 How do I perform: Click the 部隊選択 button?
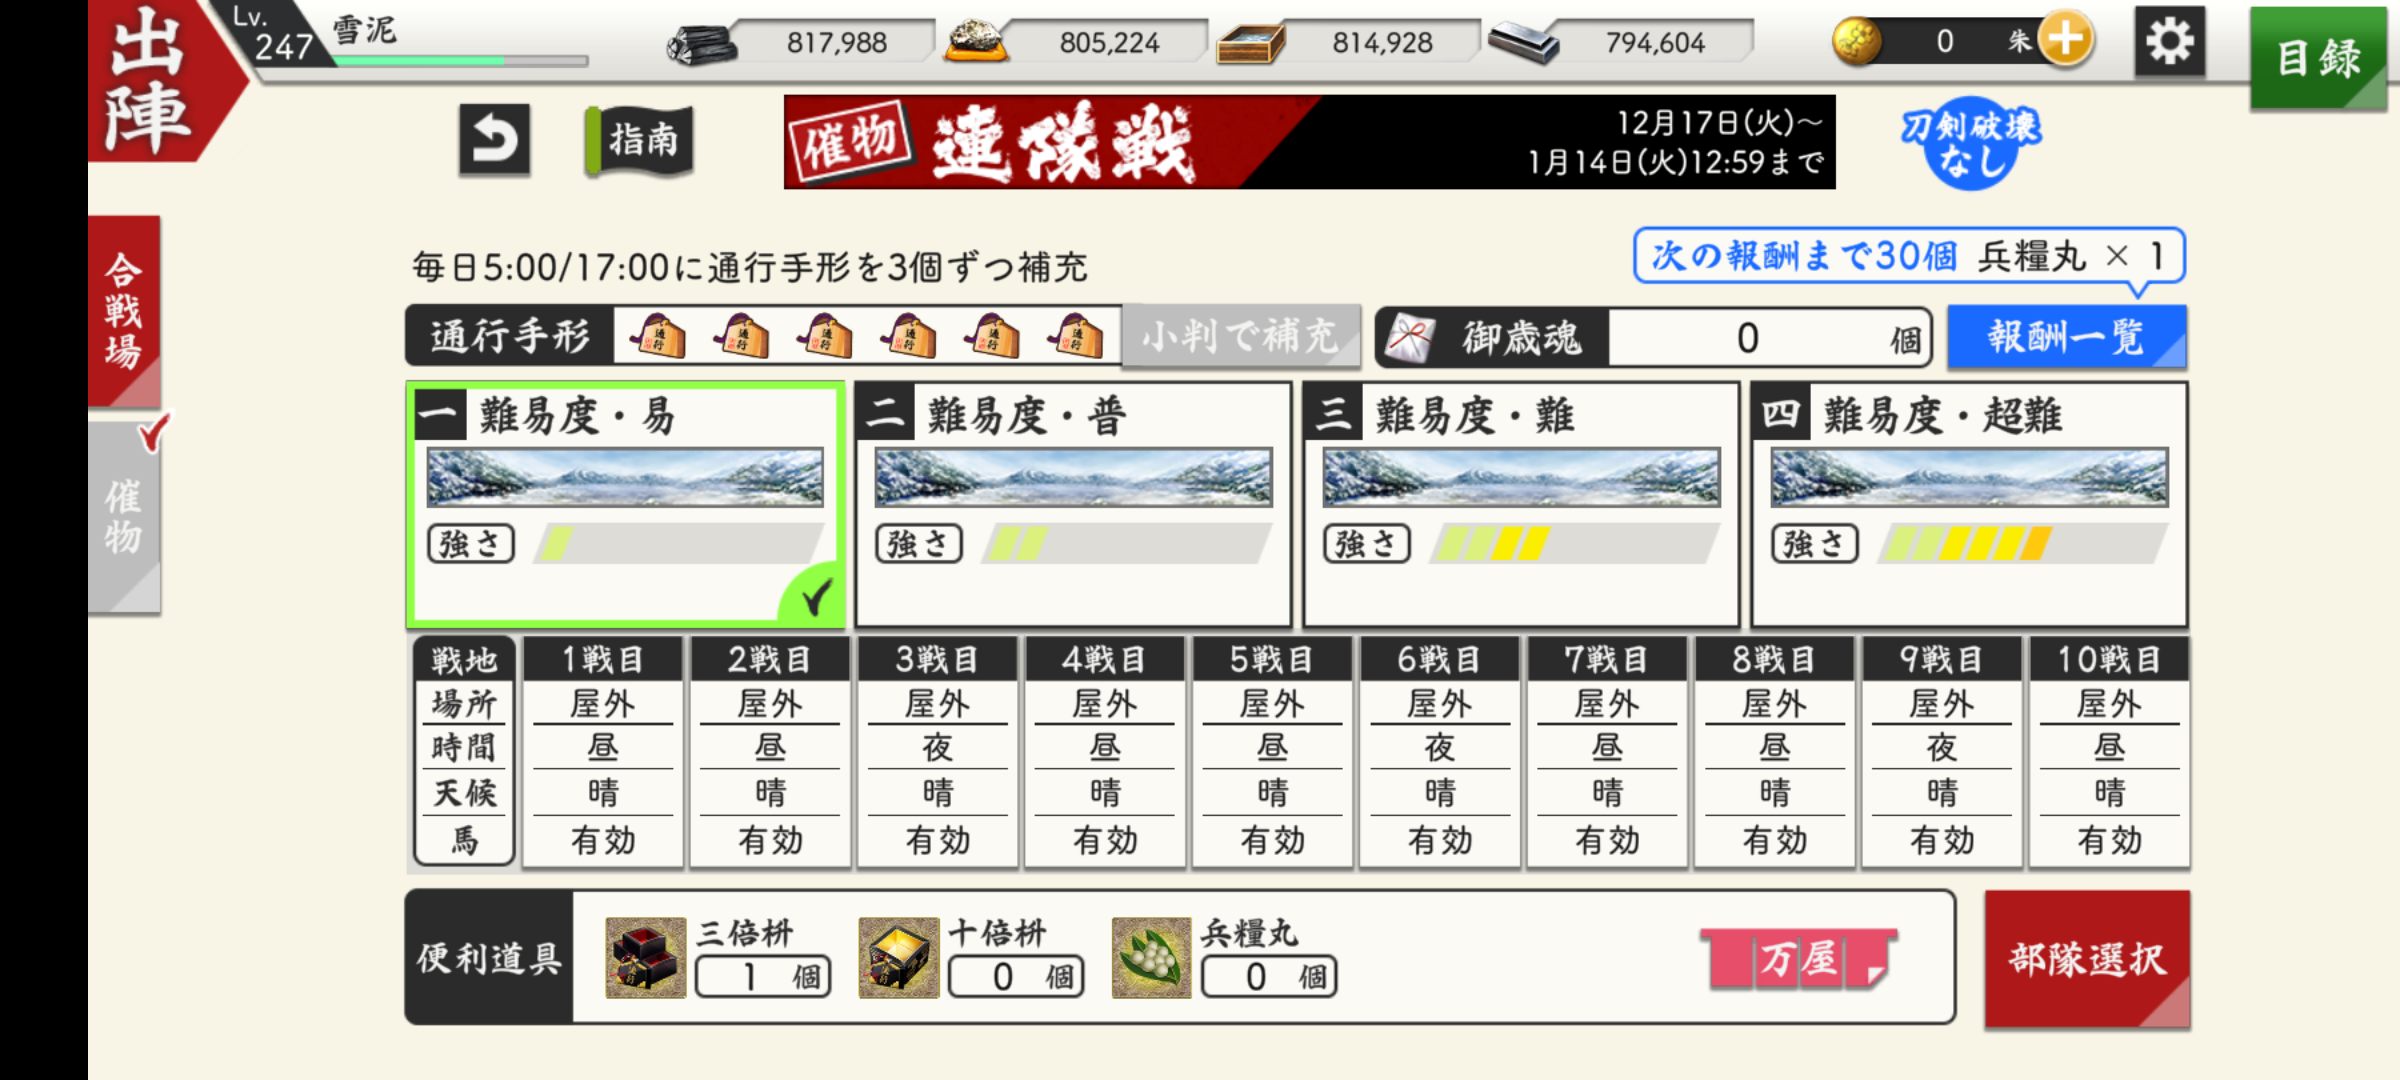(x=2087, y=959)
